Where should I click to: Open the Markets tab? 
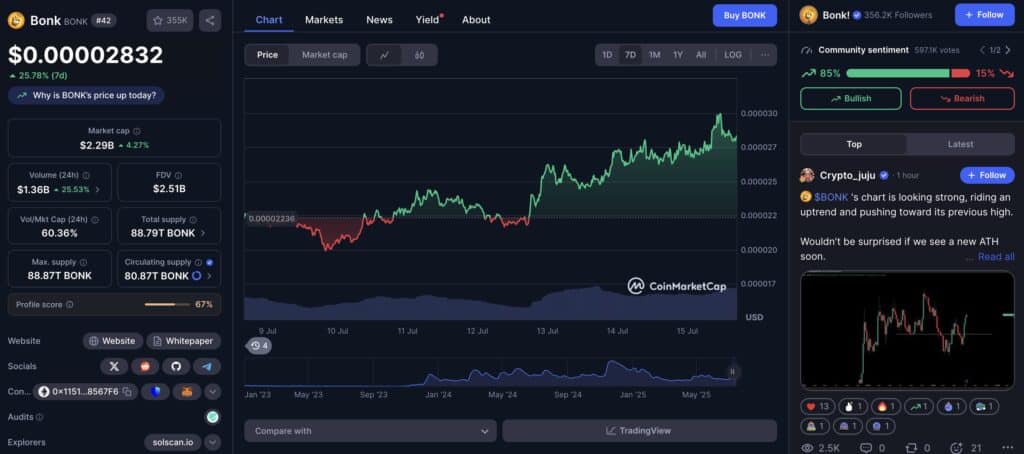[324, 20]
